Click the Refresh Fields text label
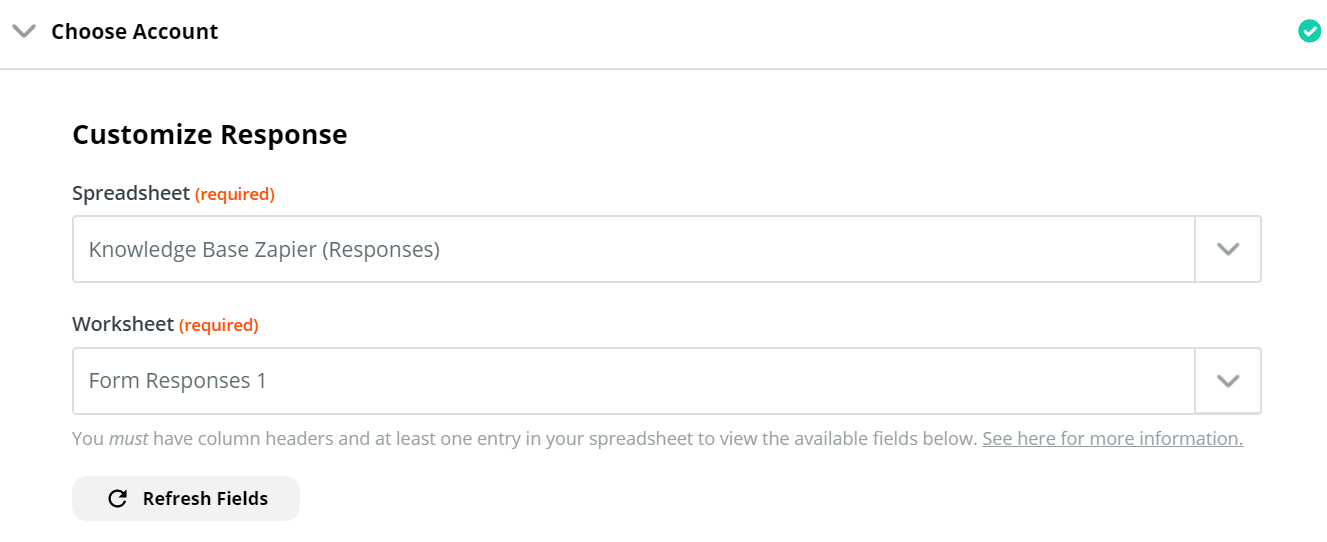The height and width of the screenshot is (542, 1327). [x=205, y=498]
